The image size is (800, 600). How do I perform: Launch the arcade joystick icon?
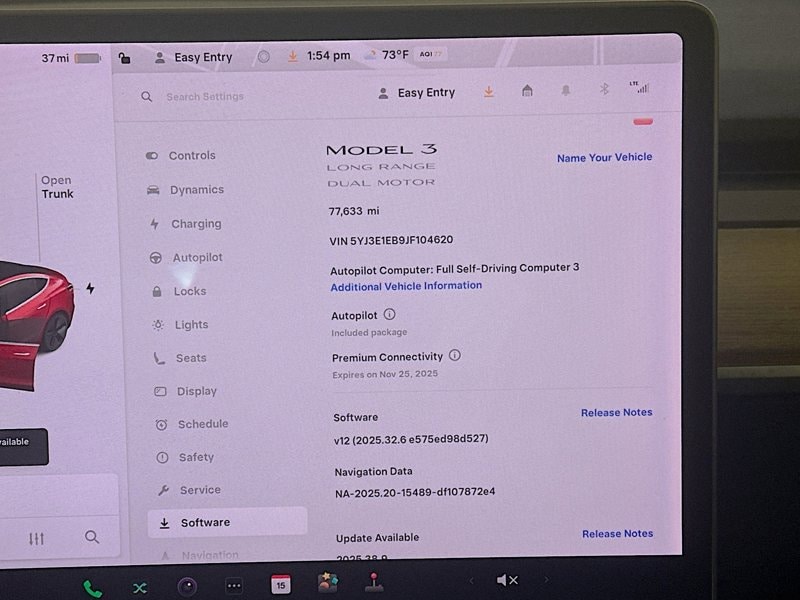point(374,582)
